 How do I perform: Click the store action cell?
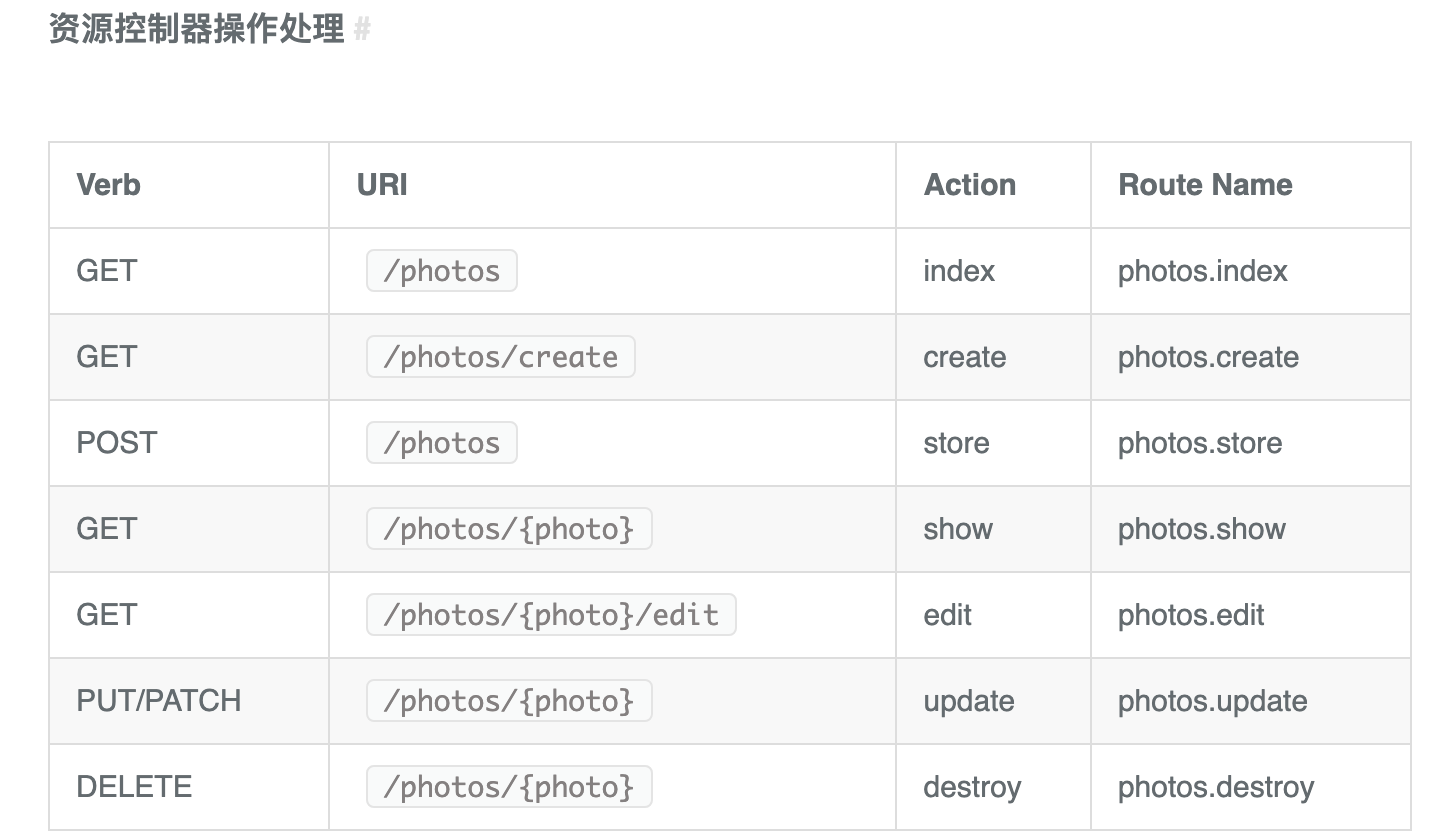[956, 443]
